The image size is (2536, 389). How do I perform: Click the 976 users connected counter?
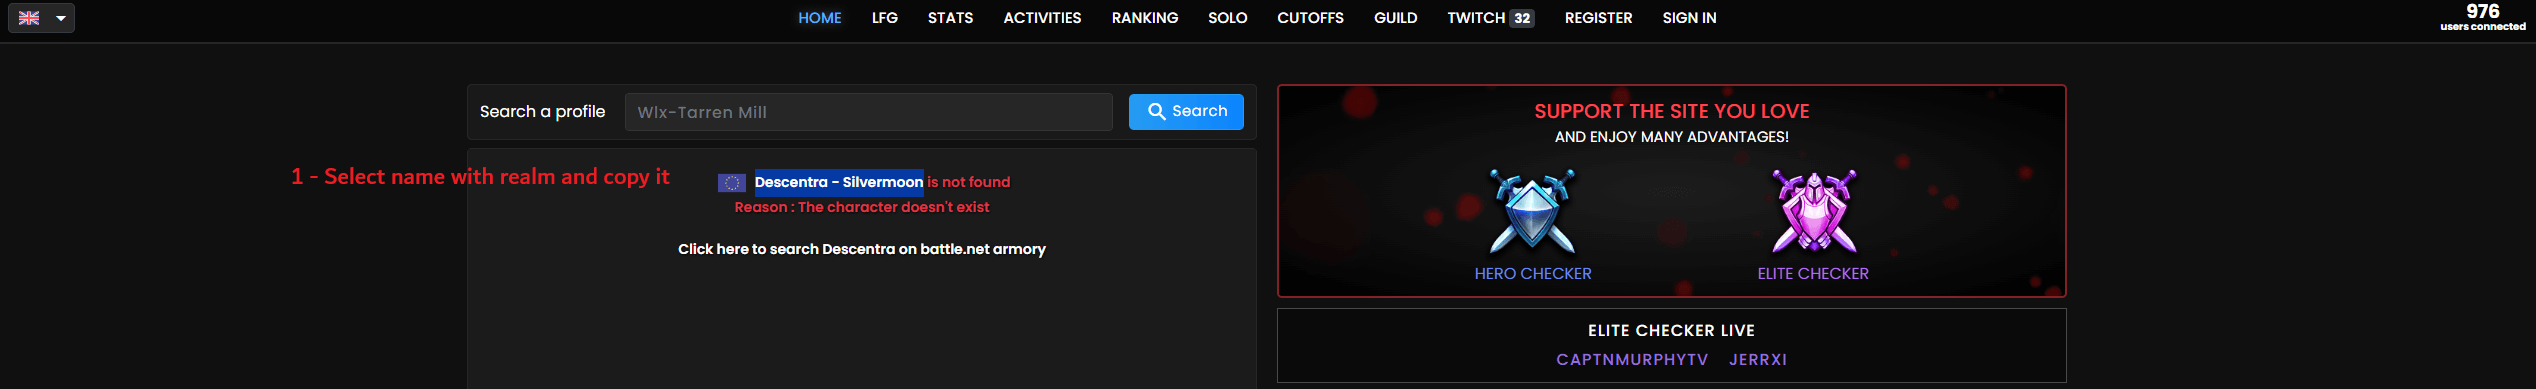click(x=2482, y=17)
